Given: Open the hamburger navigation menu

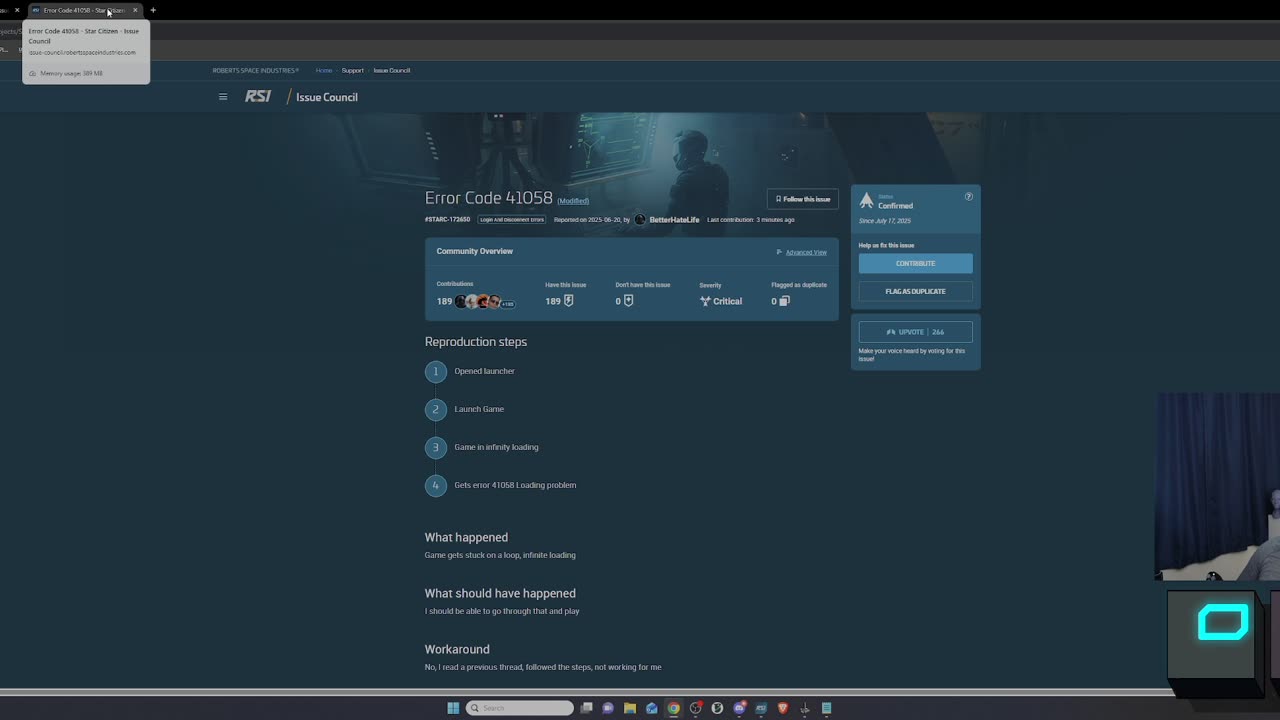Looking at the screenshot, I should tap(223, 97).
